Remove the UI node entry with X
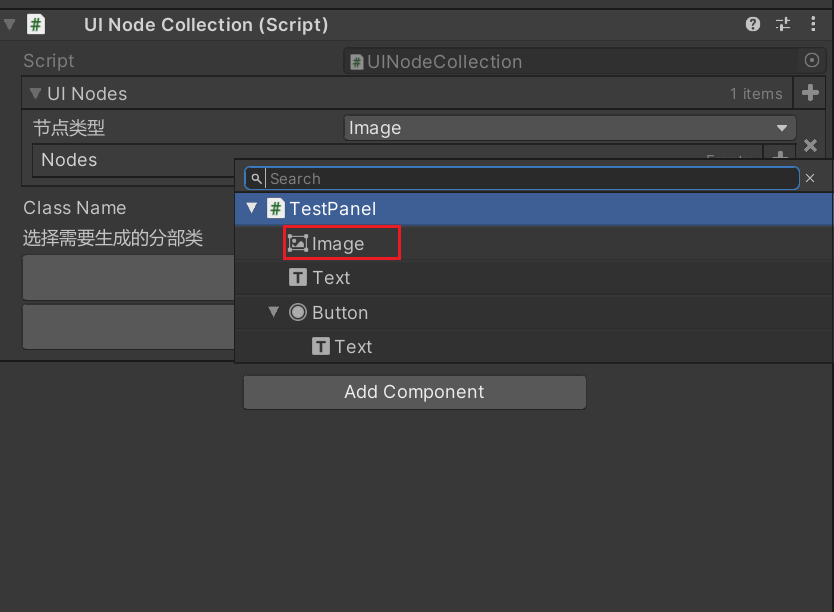834x612 pixels. coord(811,146)
